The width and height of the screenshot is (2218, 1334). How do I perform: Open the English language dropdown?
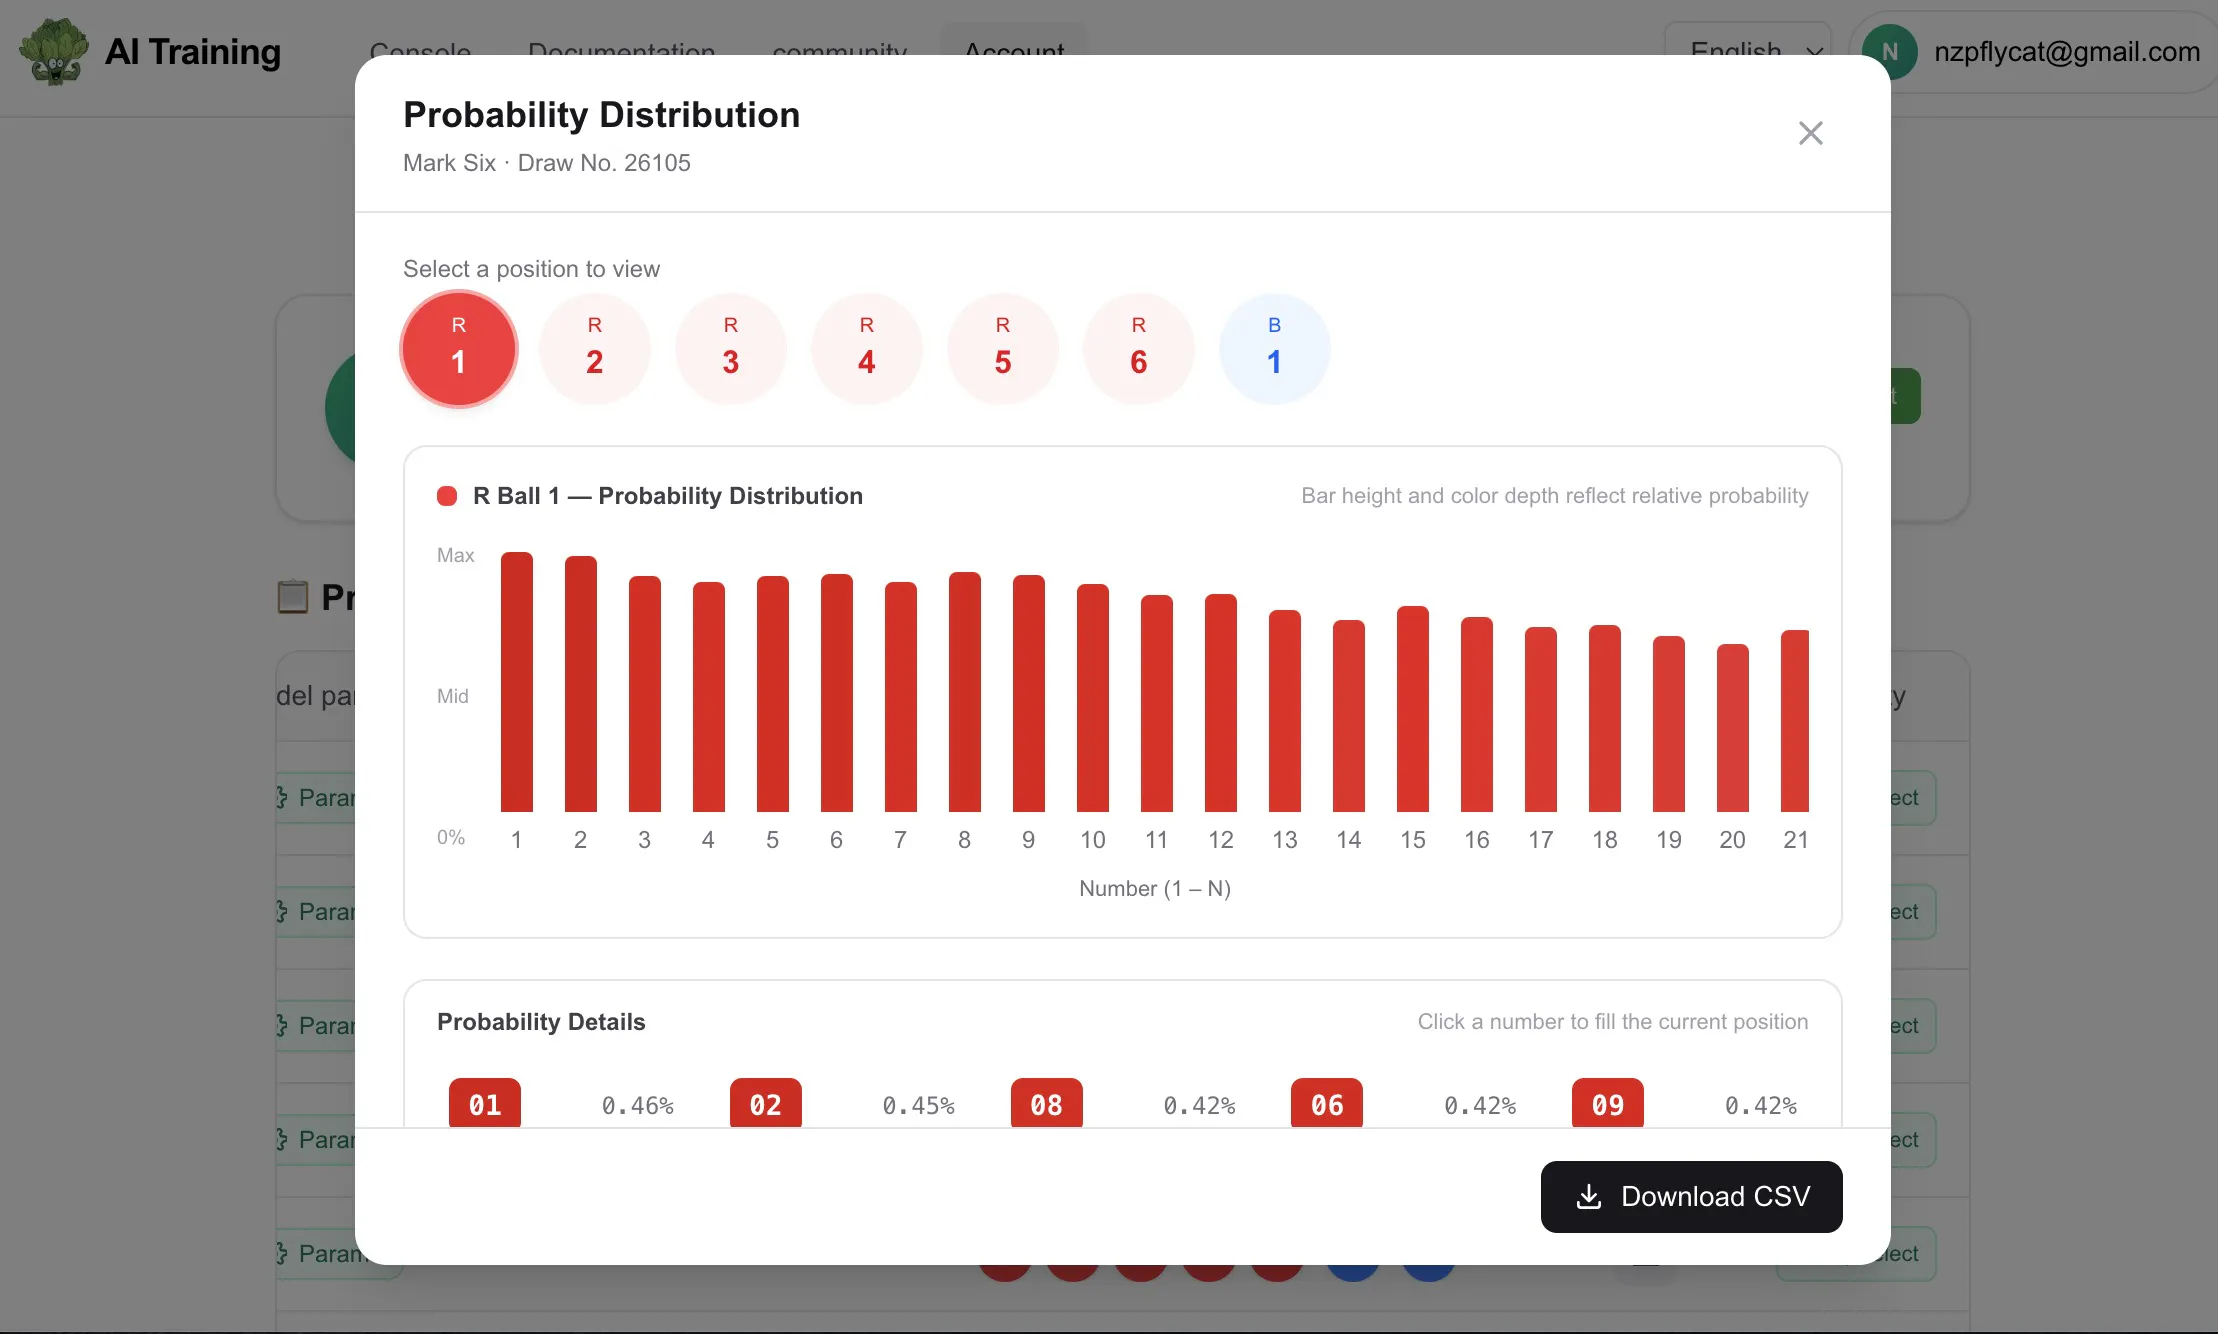coord(1747,40)
